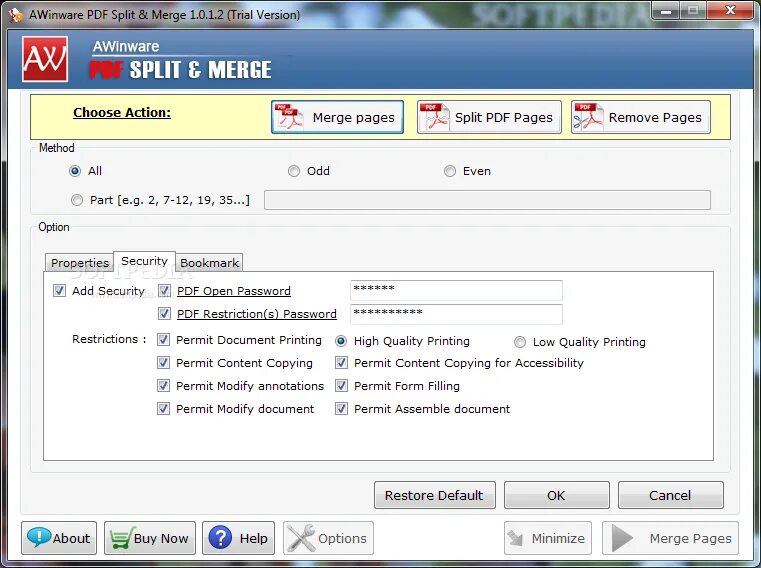Click the Cancel button
This screenshot has height=568, width=761.
click(670, 495)
